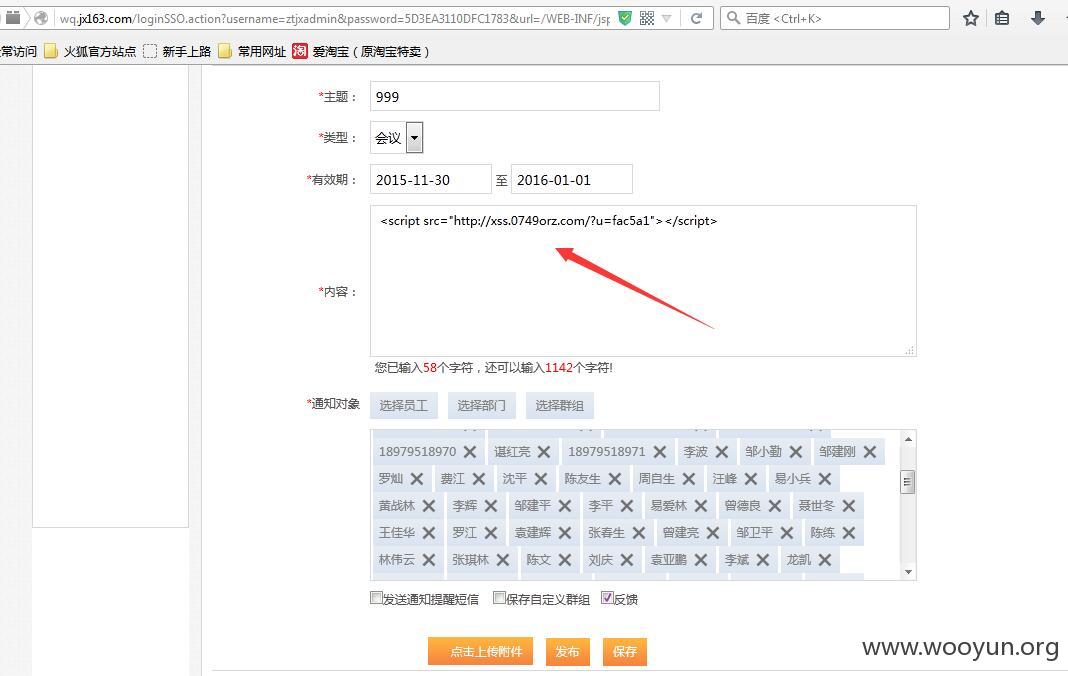The height and width of the screenshot is (676, 1068).
Task: Click the X beside 周自生
Action: point(689,479)
